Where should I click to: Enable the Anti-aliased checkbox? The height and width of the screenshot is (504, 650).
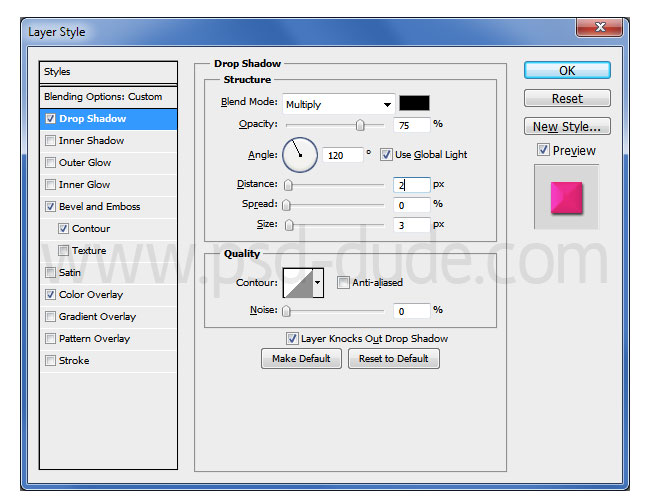point(343,283)
